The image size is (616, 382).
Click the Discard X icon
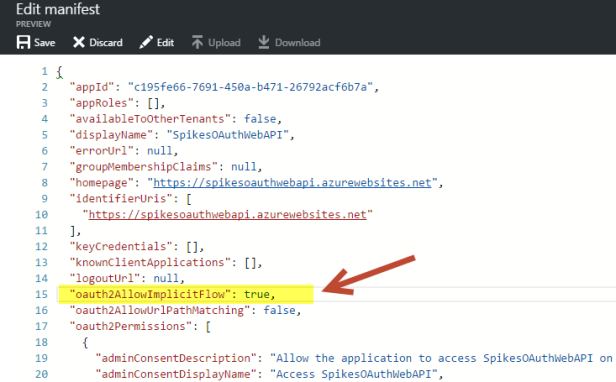click(79, 42)
